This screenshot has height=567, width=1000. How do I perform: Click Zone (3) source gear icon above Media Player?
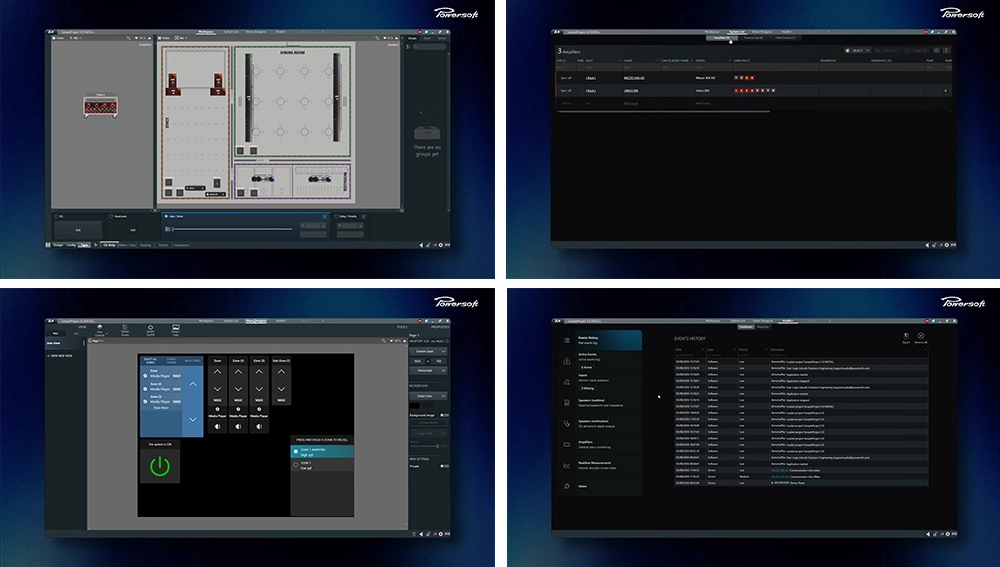259,409
